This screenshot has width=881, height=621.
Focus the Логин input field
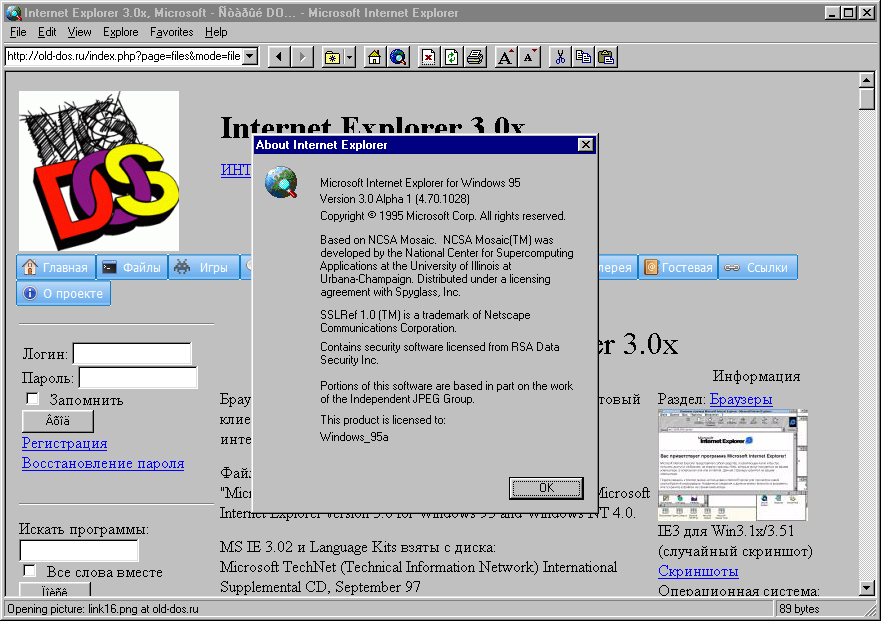point(132,353)
